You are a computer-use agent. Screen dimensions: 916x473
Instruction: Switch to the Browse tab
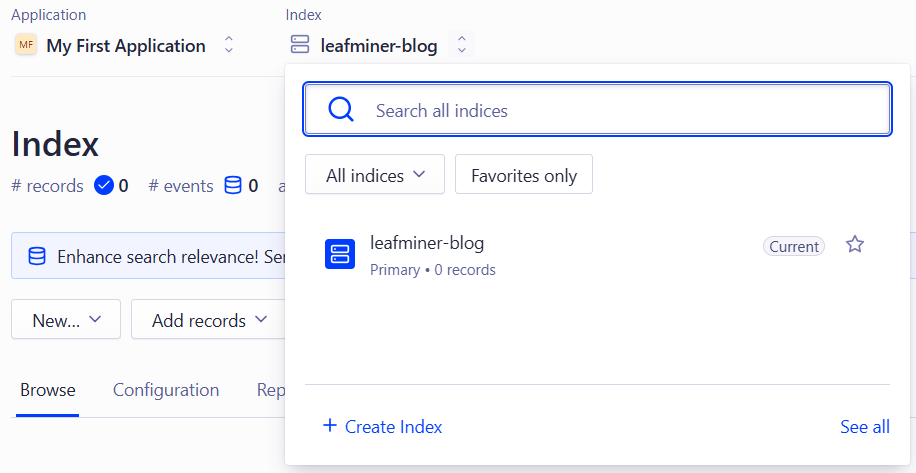coord(48,390)
